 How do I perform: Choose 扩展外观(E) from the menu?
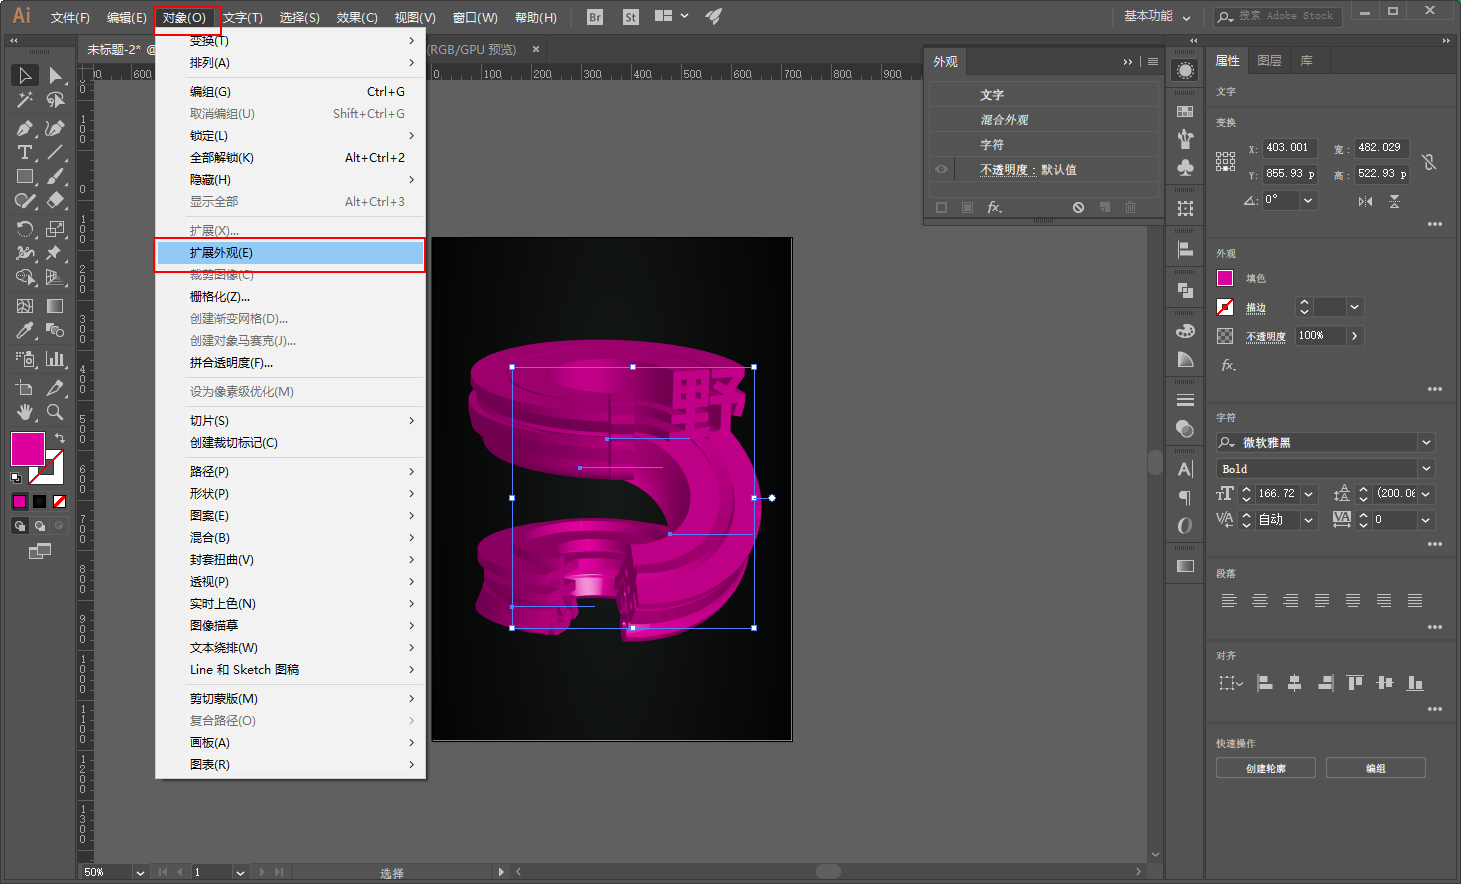[x=290, y=253]
